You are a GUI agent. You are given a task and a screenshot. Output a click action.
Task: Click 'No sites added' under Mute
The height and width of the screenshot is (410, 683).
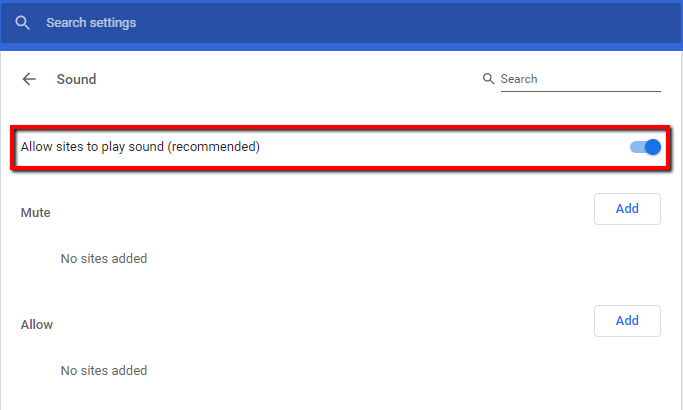[104, 258]
